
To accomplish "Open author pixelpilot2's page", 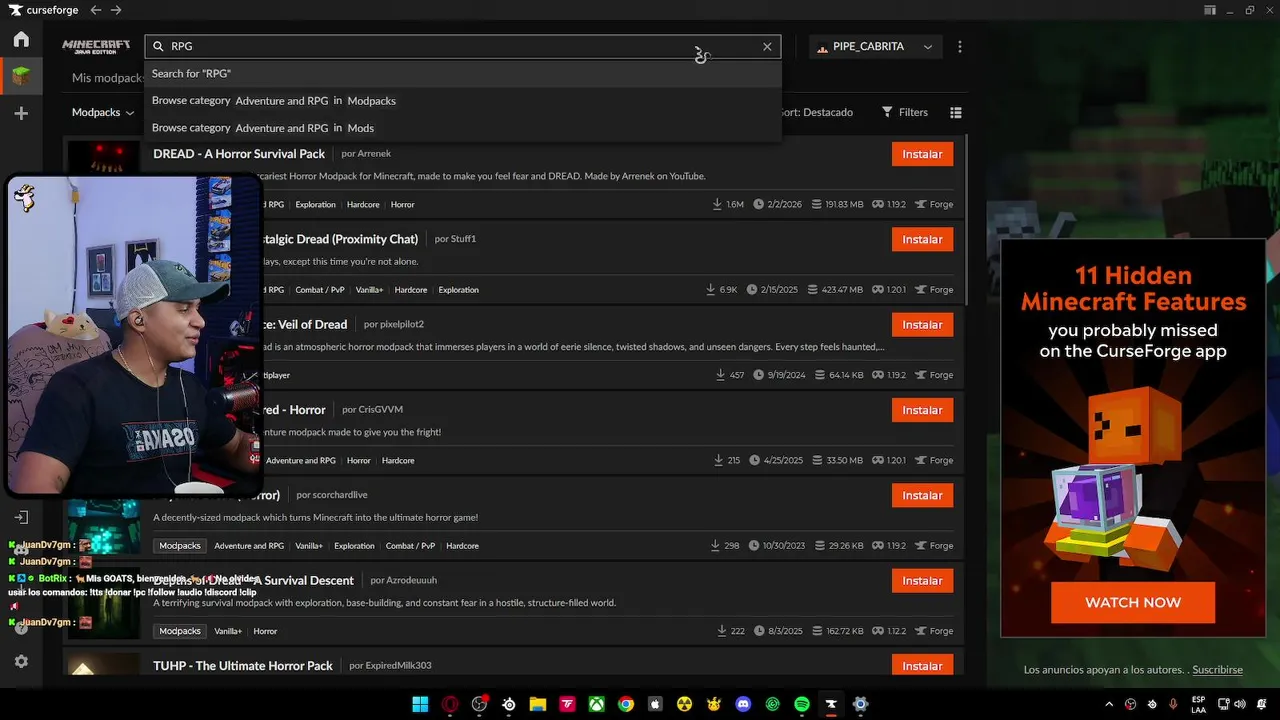I will point(401,324).
